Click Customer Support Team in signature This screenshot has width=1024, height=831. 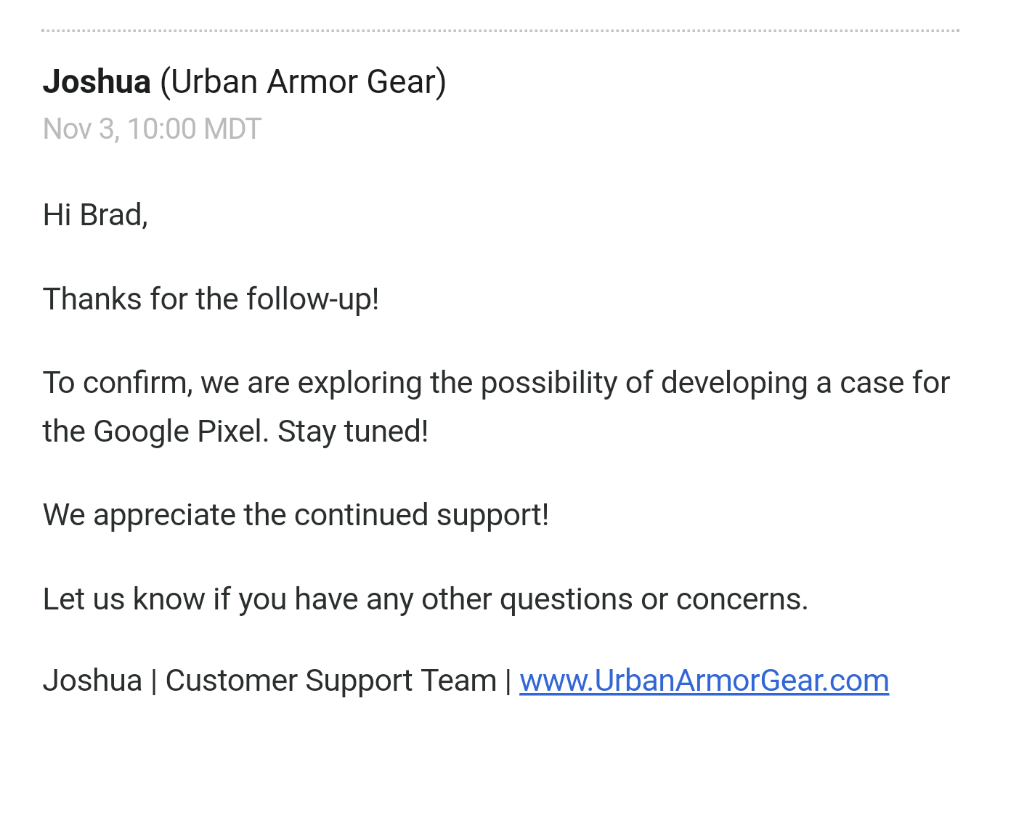coord(331,681)
